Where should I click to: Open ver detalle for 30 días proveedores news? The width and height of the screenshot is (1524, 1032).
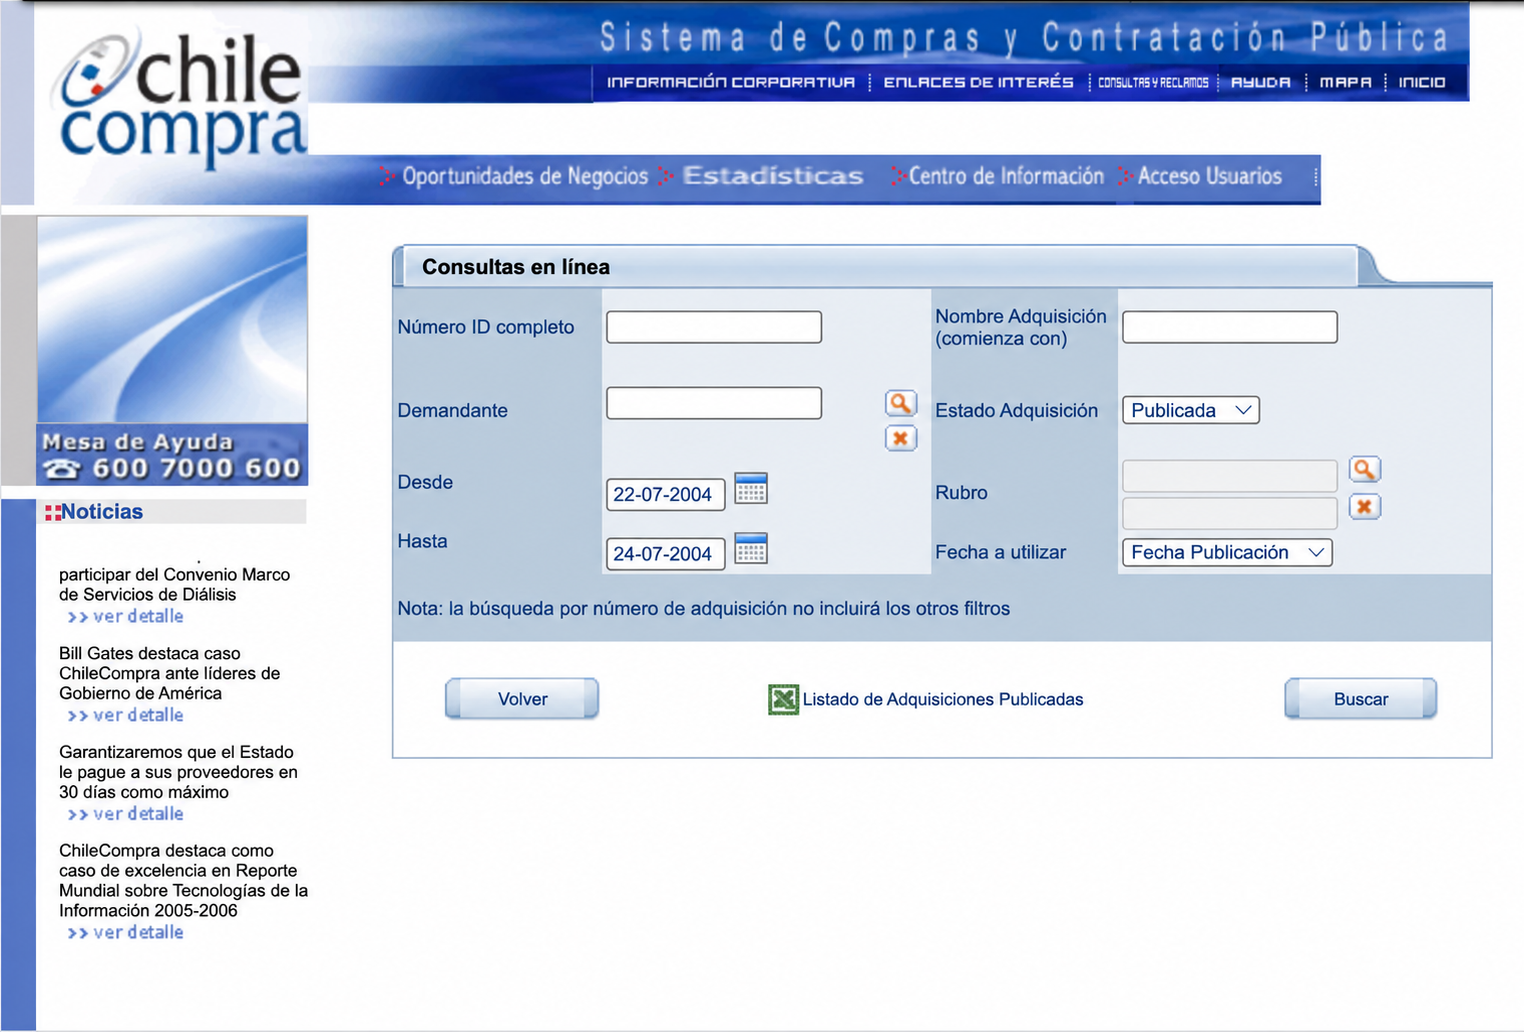[125, 814]
